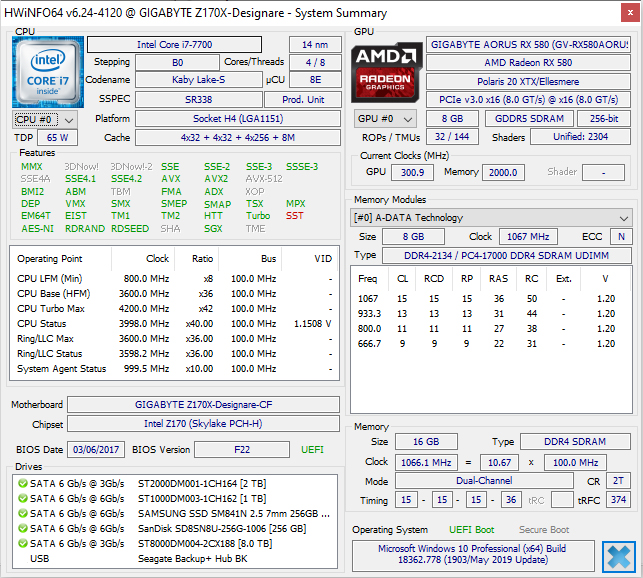
Task: Click the AES-NI feature label
Action: [37, 228]
